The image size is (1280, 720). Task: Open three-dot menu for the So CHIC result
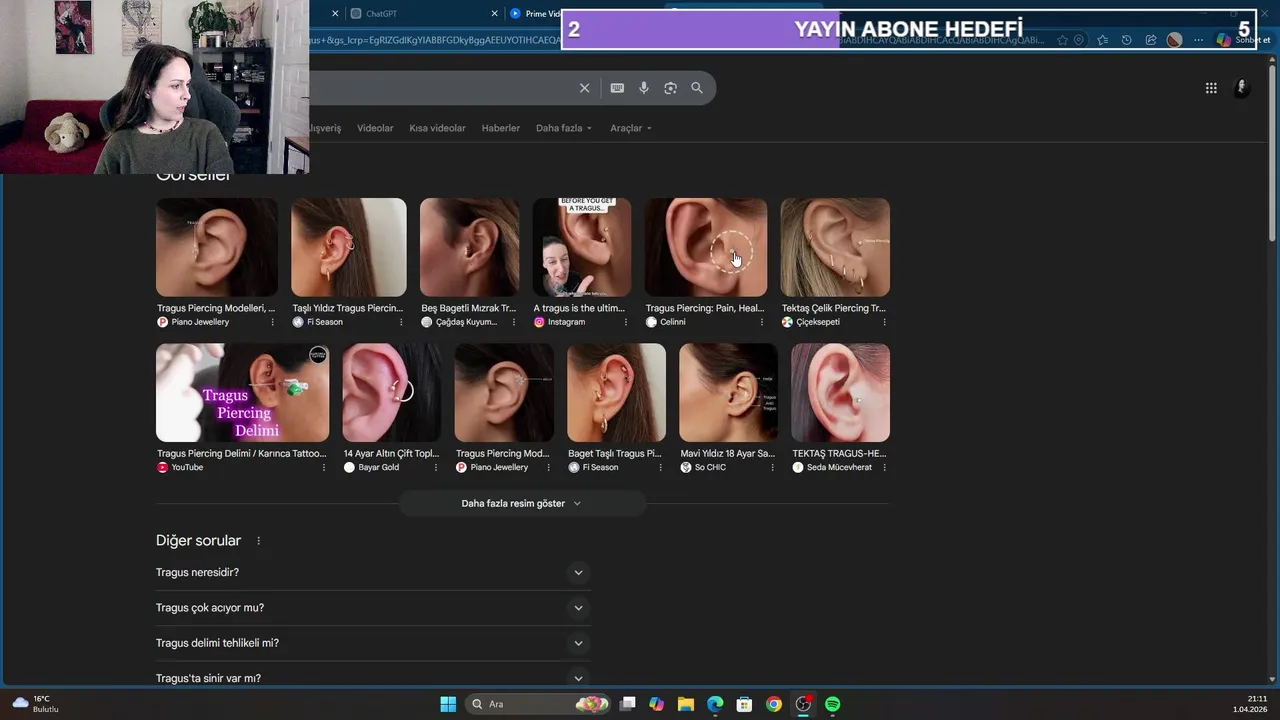point(773,467)
